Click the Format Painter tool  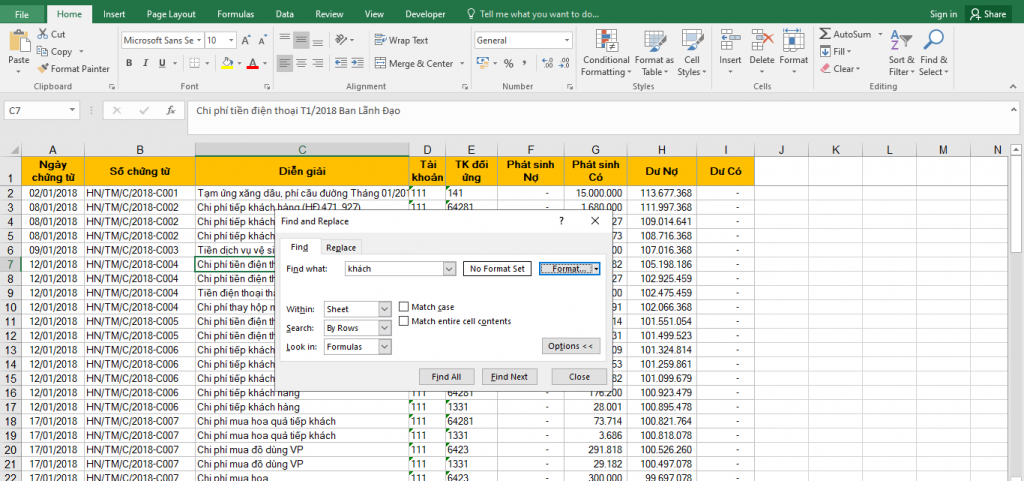73,69
